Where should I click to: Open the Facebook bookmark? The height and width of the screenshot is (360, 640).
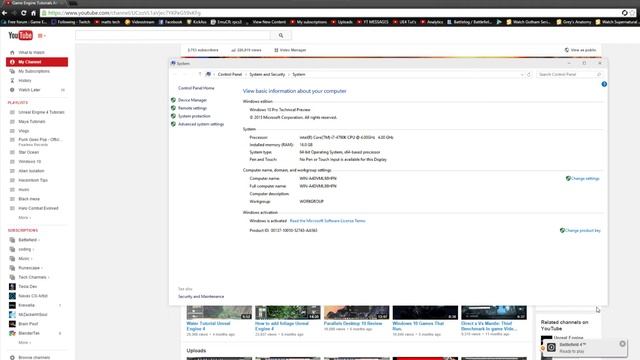click(171, 22)
